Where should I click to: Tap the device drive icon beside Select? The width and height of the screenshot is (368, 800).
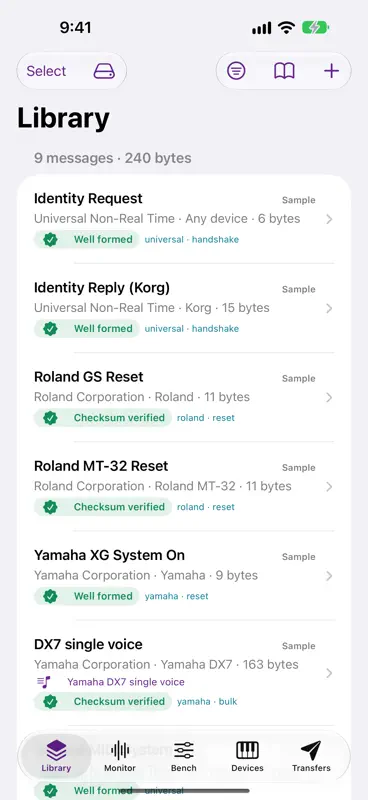pos(104,71)
